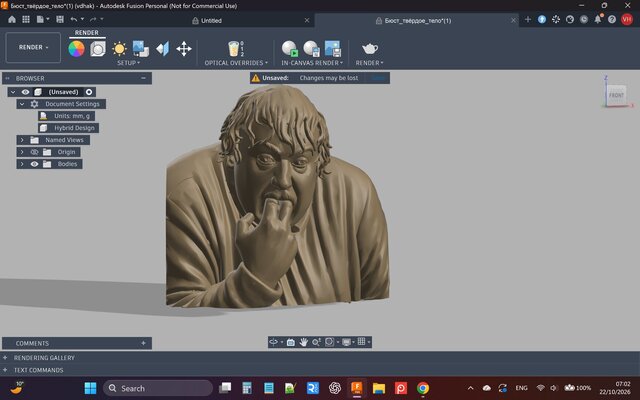Viewport: 640px width, 400px height.
Task: Click the Optical Overrides glass icon
Action: [x=236, y=49]
